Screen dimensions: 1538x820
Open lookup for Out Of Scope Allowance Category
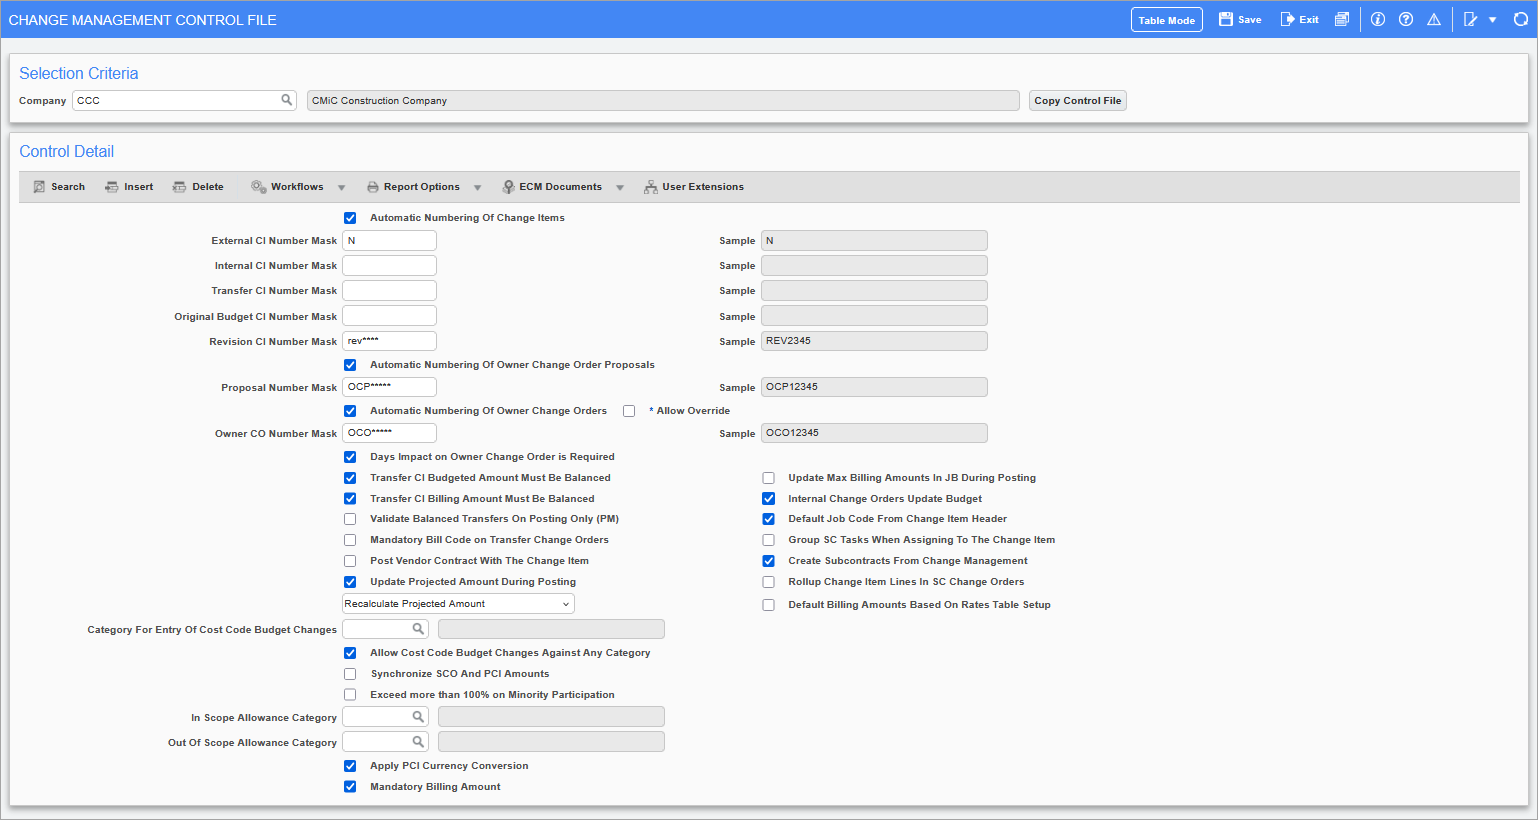[x=419, y=742]
